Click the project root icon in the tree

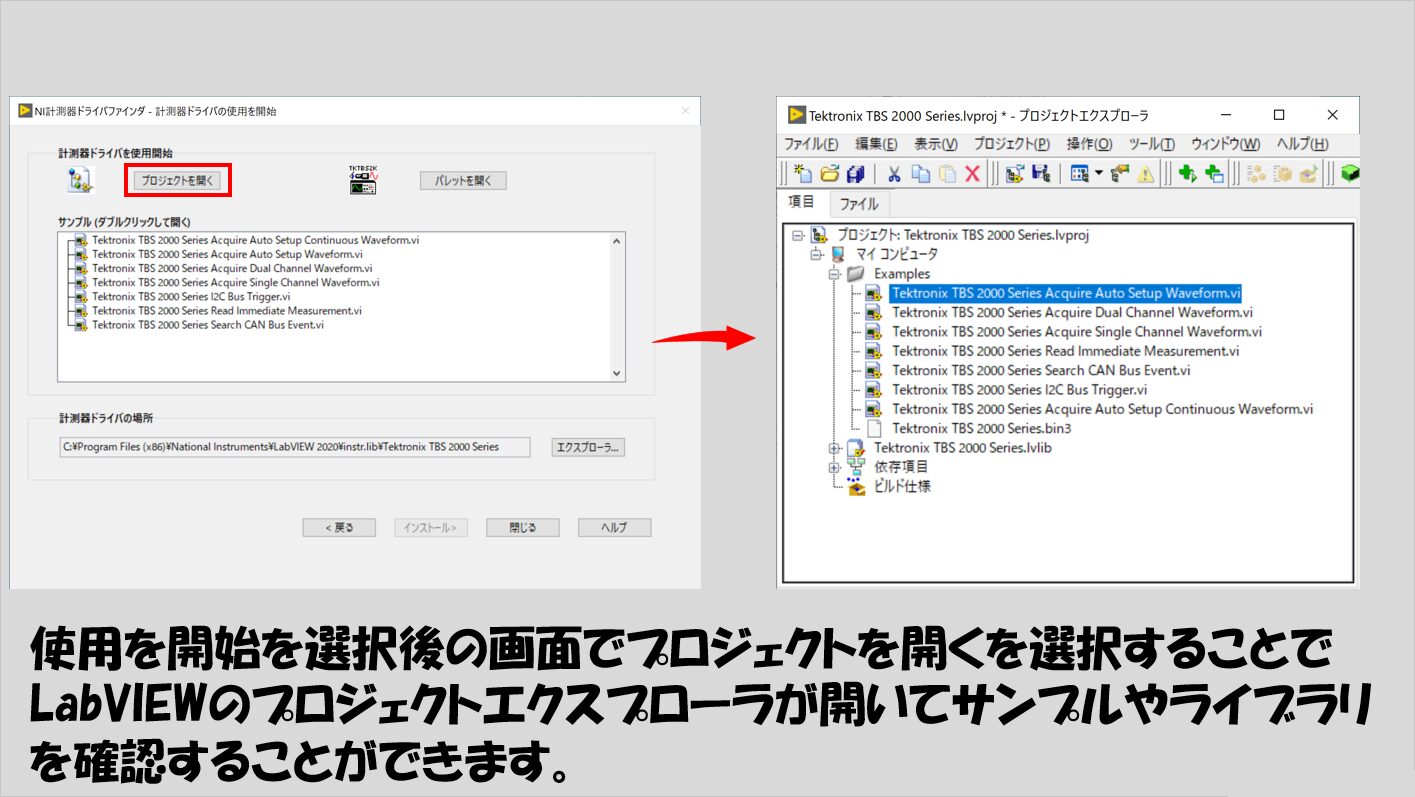[x=819, y=235]
